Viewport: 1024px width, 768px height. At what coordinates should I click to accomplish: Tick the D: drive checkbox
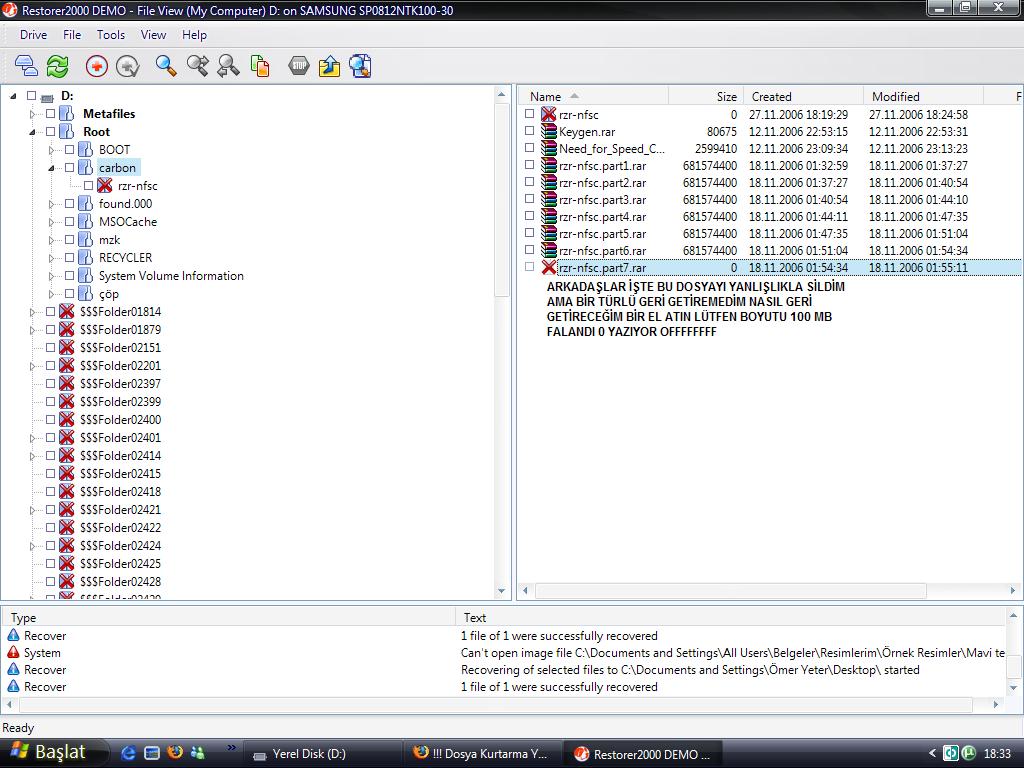[31, 95]
